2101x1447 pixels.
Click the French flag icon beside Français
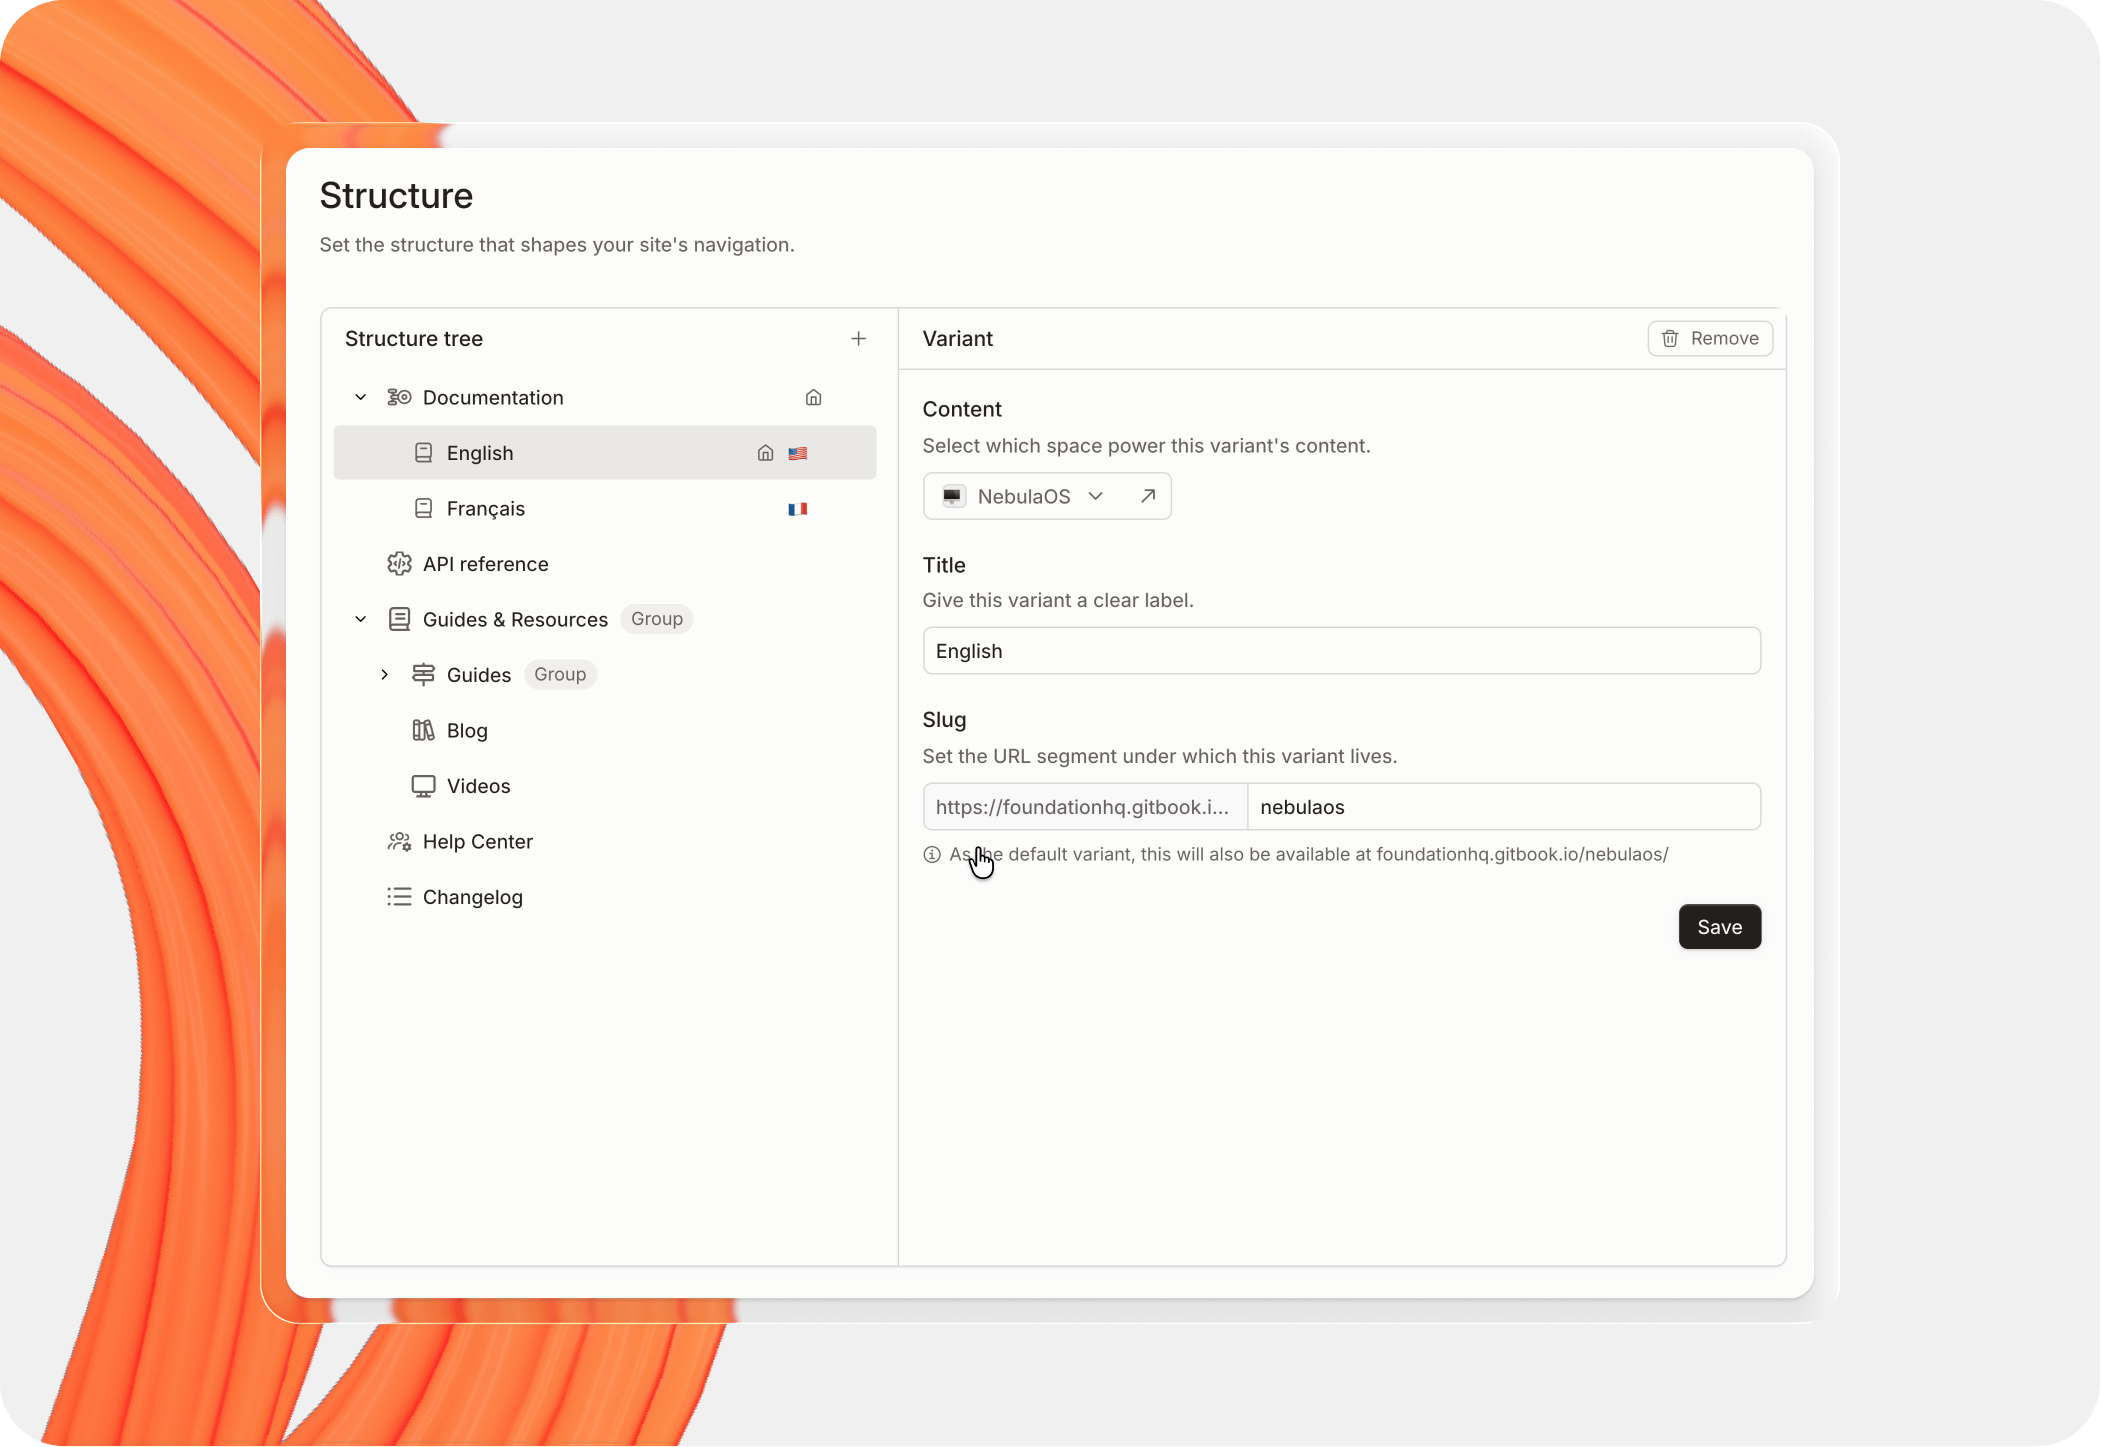pos(797,509)
